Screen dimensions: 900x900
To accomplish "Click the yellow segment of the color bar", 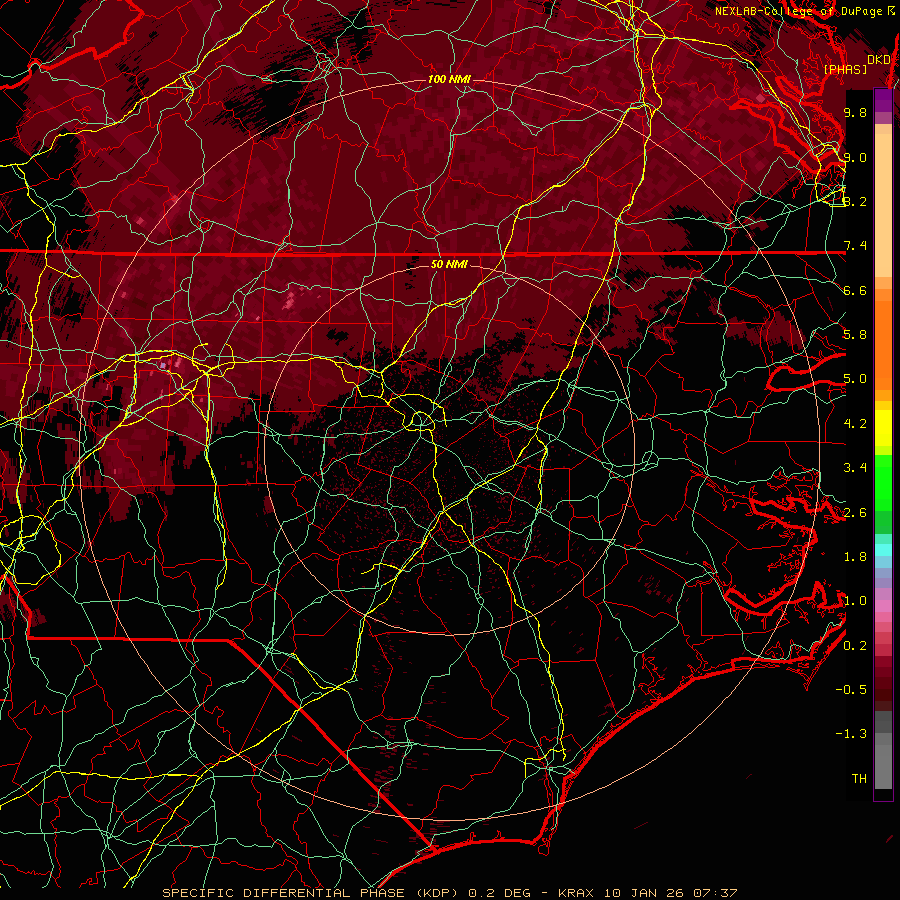I will click(883, 428).
